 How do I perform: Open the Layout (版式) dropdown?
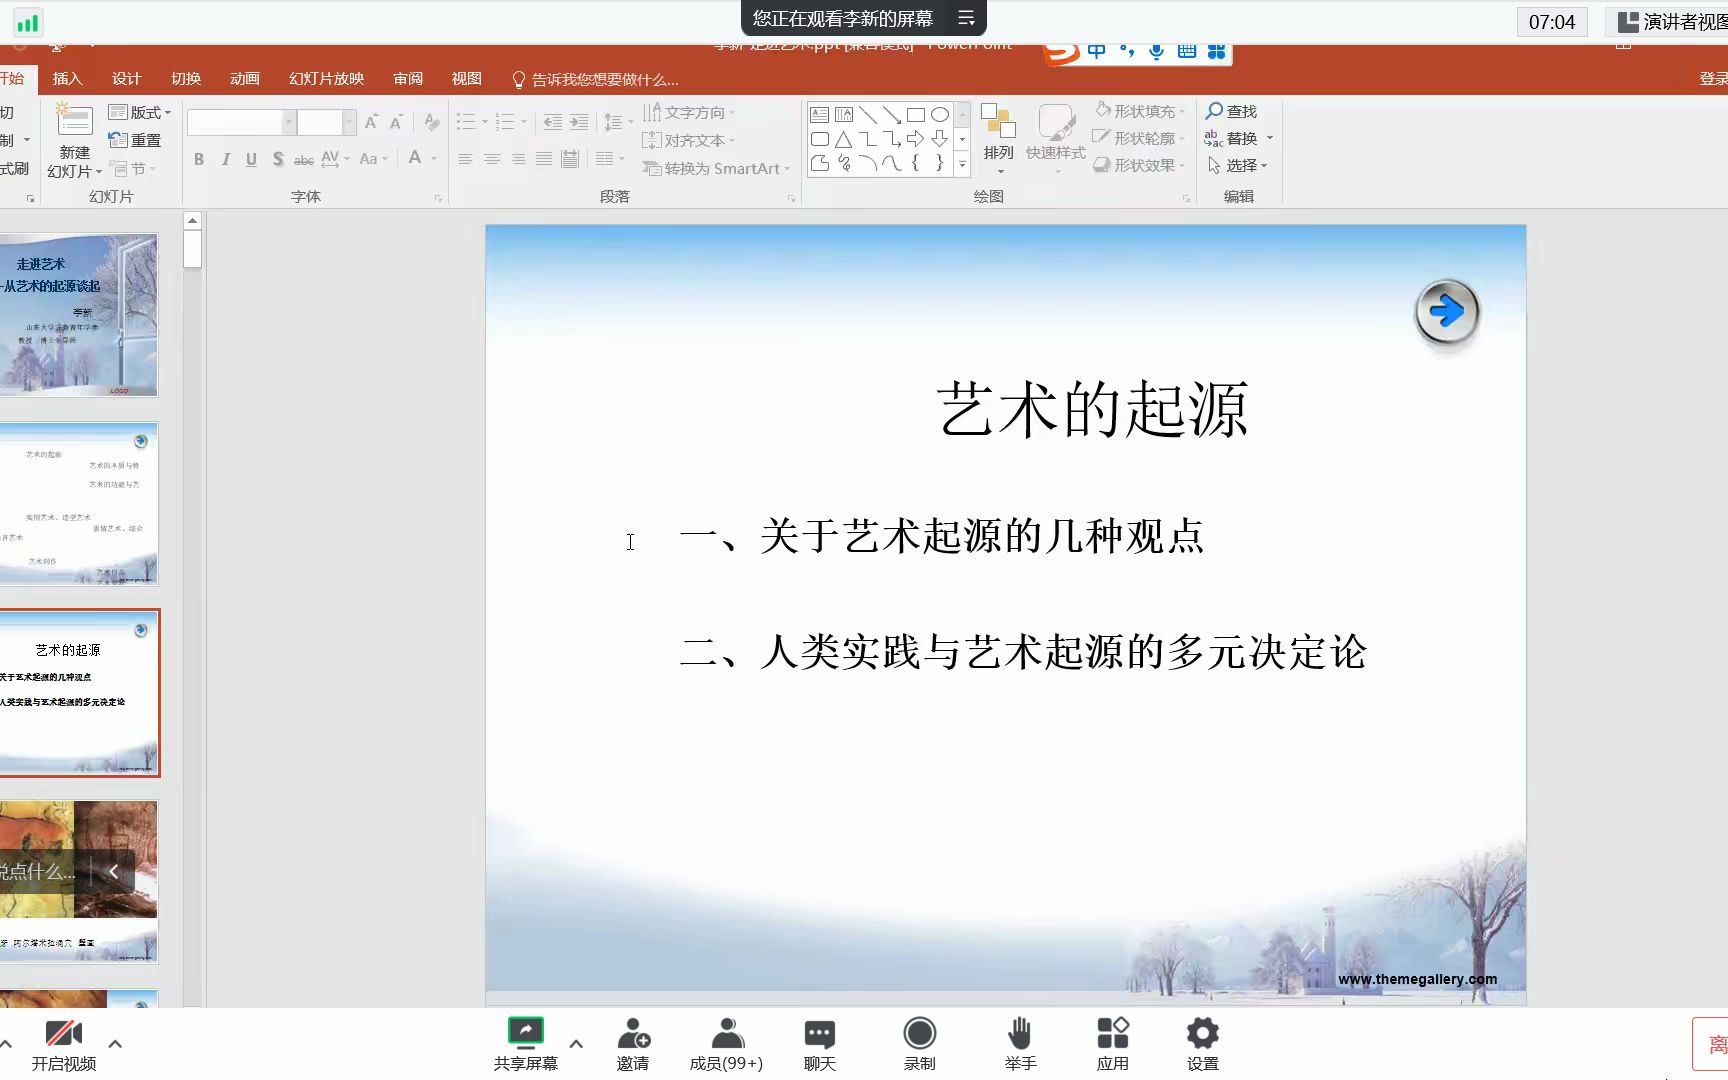(140, 112)
